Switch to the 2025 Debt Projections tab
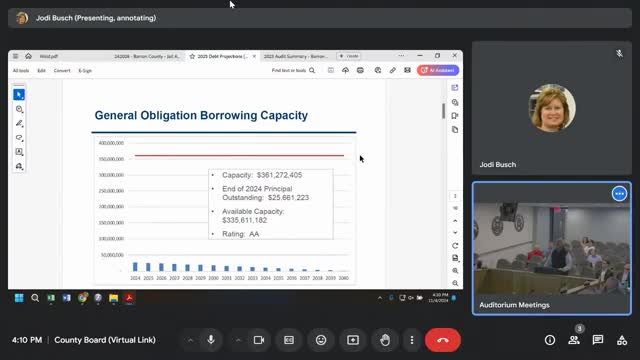Image resolution: width=640 pixels, height=360 pixels. tap(222, 56)
